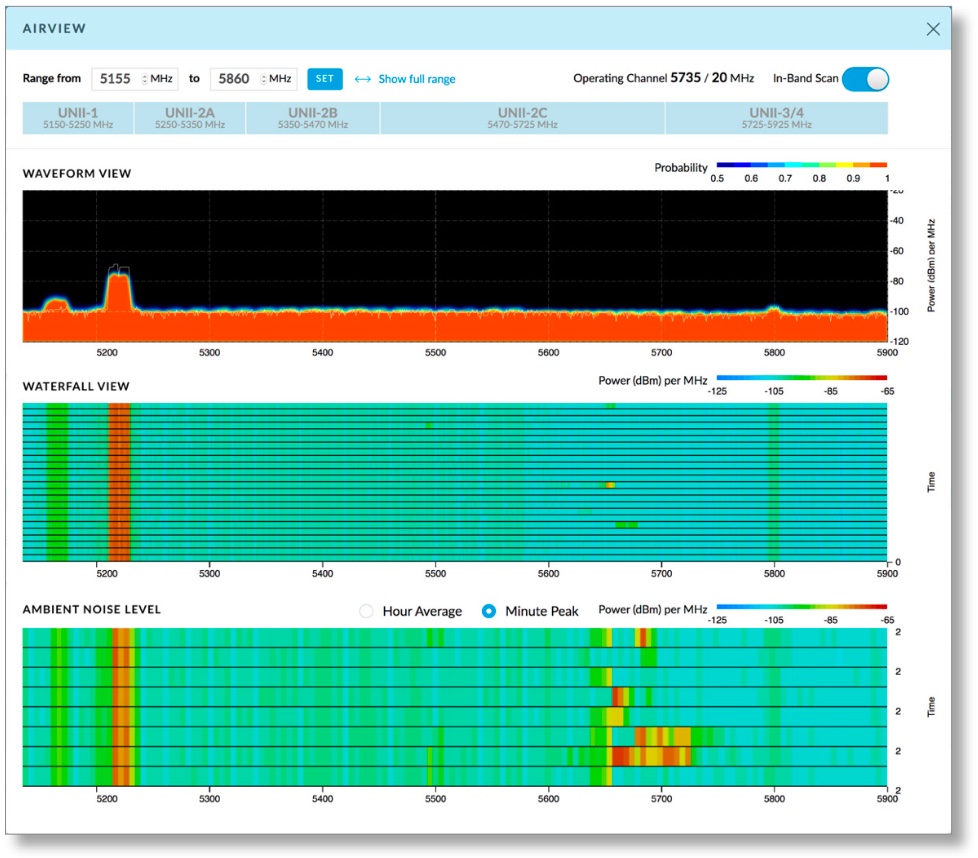This screenshot has width=978, height=858.
Task: Click the stepper arrows in the 5155 field
Action: pos(144,79)
